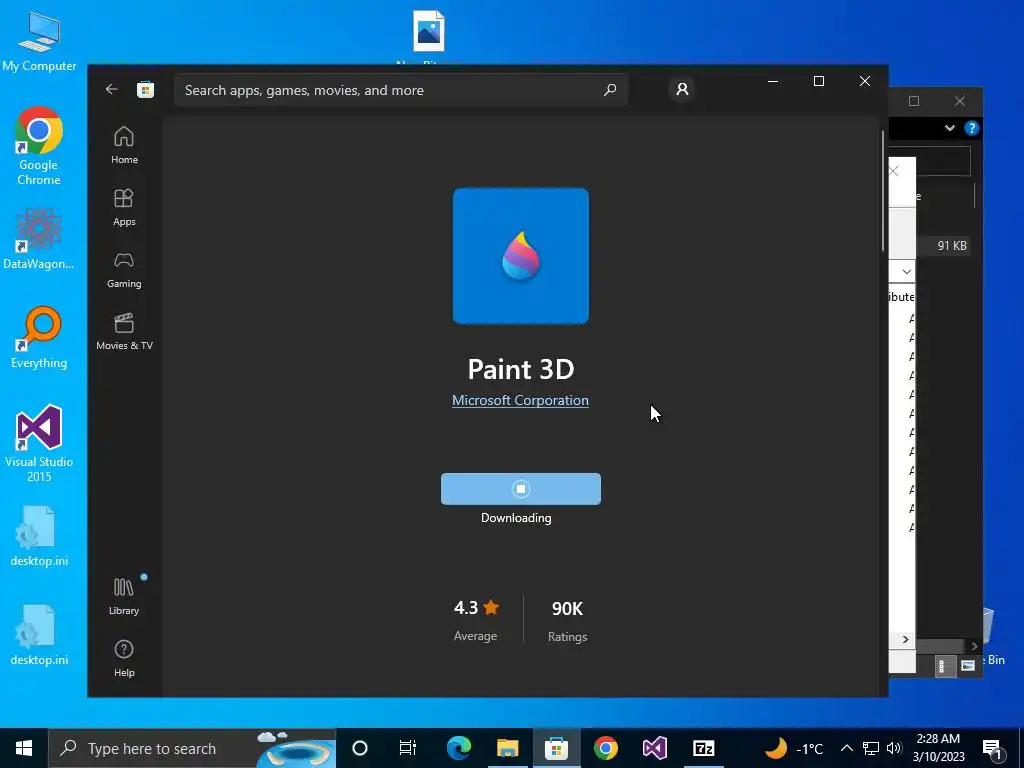This screenshot has height=768, width=1024.
Task: Expand ribbon chevron in background window
Action: [950, 128]
